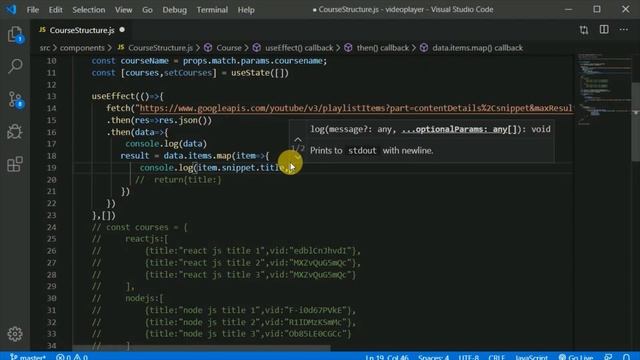This screenshot has height=360, width=640.
Task: Click the master branch in the status bar
Action: pyautogui.click(x=28, y=357)
